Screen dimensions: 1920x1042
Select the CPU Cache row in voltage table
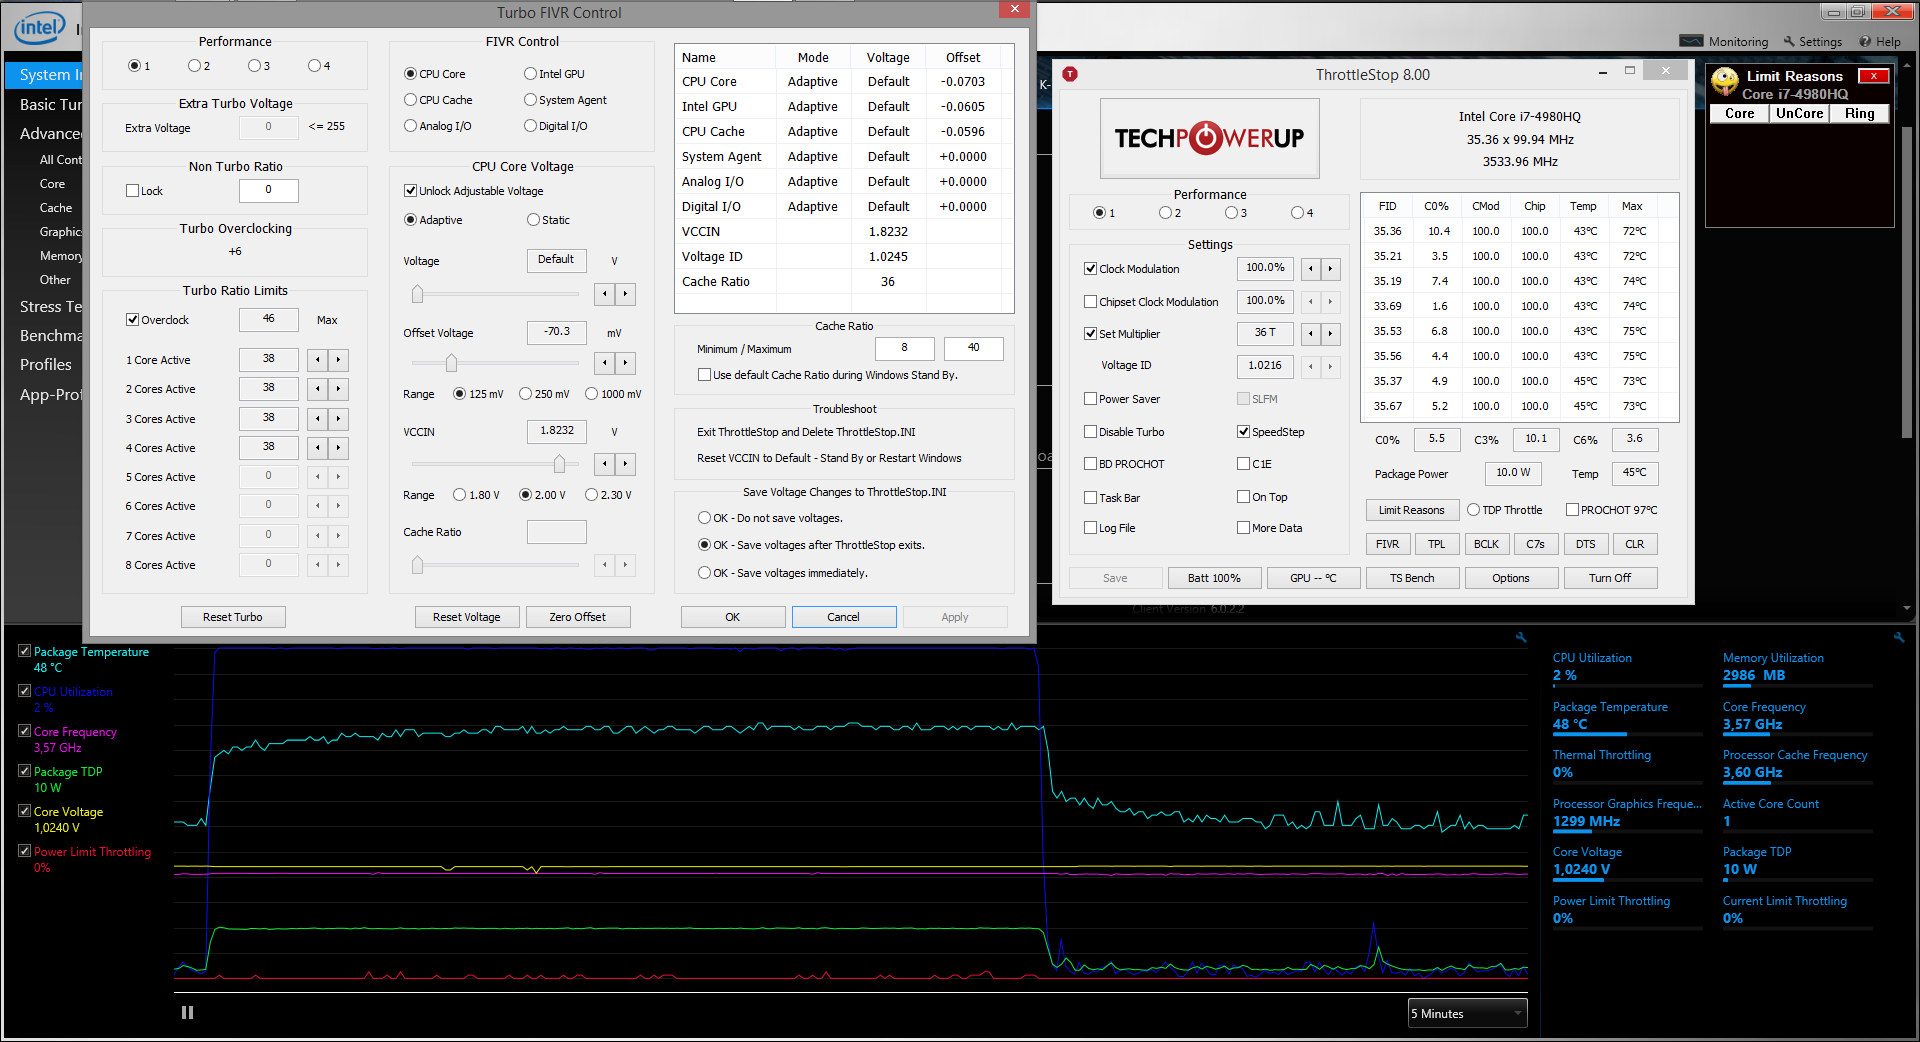(844, 131)
